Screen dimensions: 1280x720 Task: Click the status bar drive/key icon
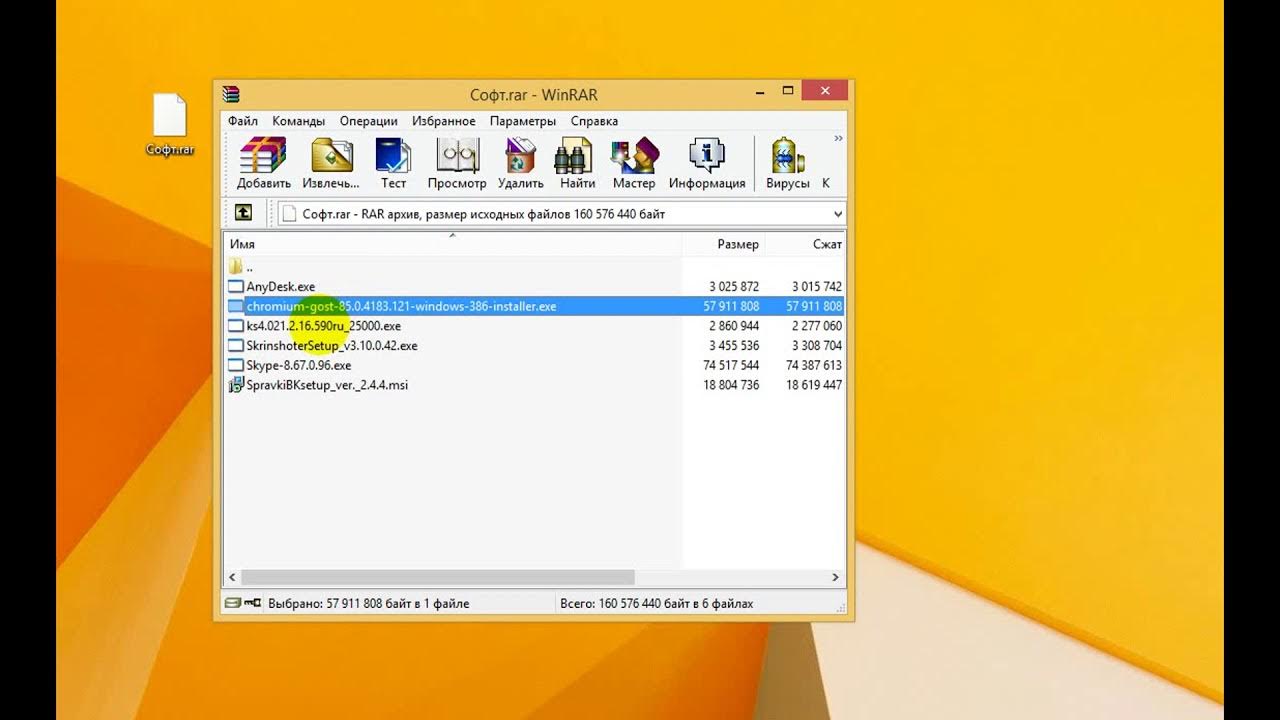tap(243, 603)
